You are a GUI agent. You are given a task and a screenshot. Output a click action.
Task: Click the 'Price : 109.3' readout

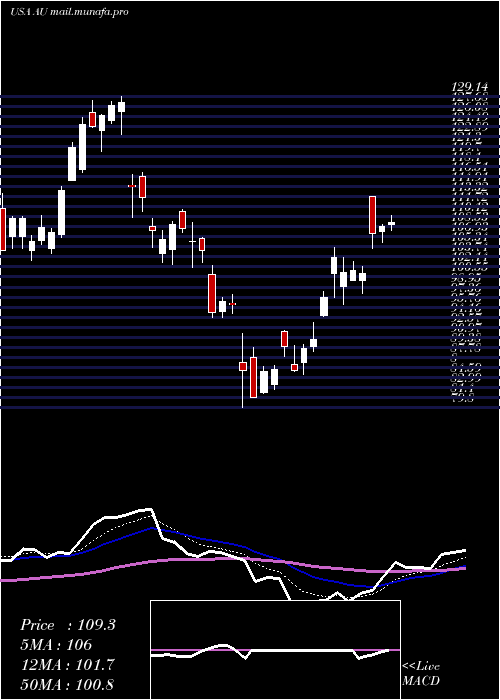tap(68, 625)
